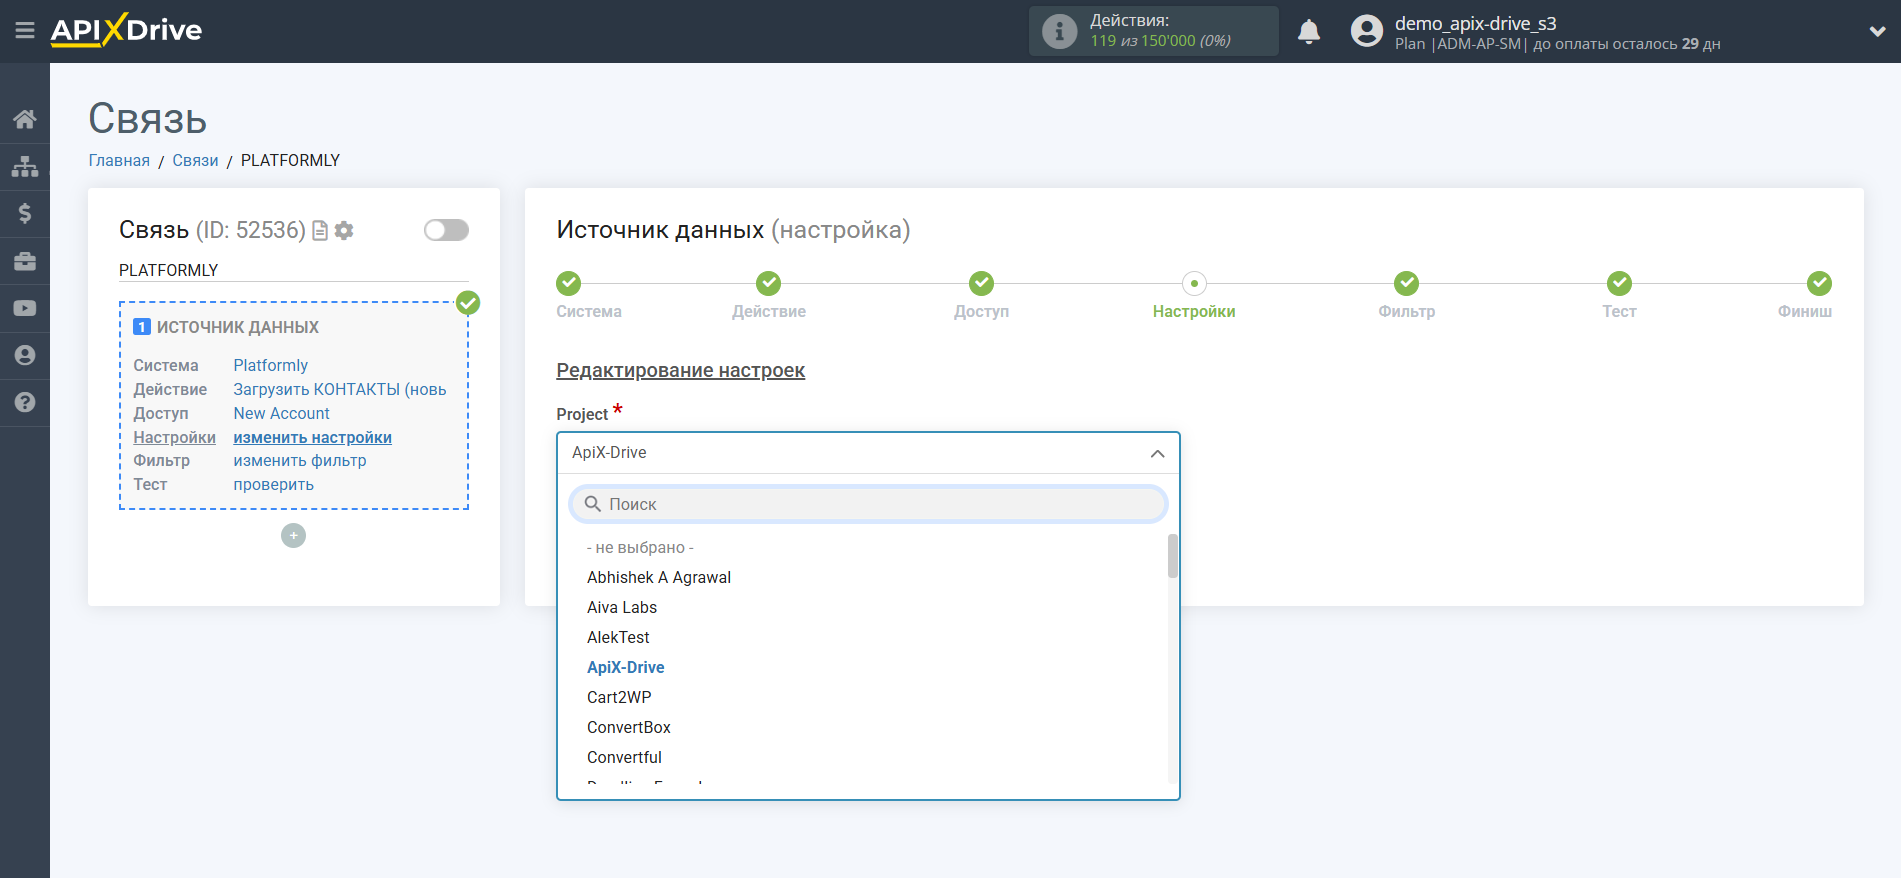Click the demo_apix-drive_s3 account name
The height and width of the screenshot is (878, 1901).
(1475, 23)
